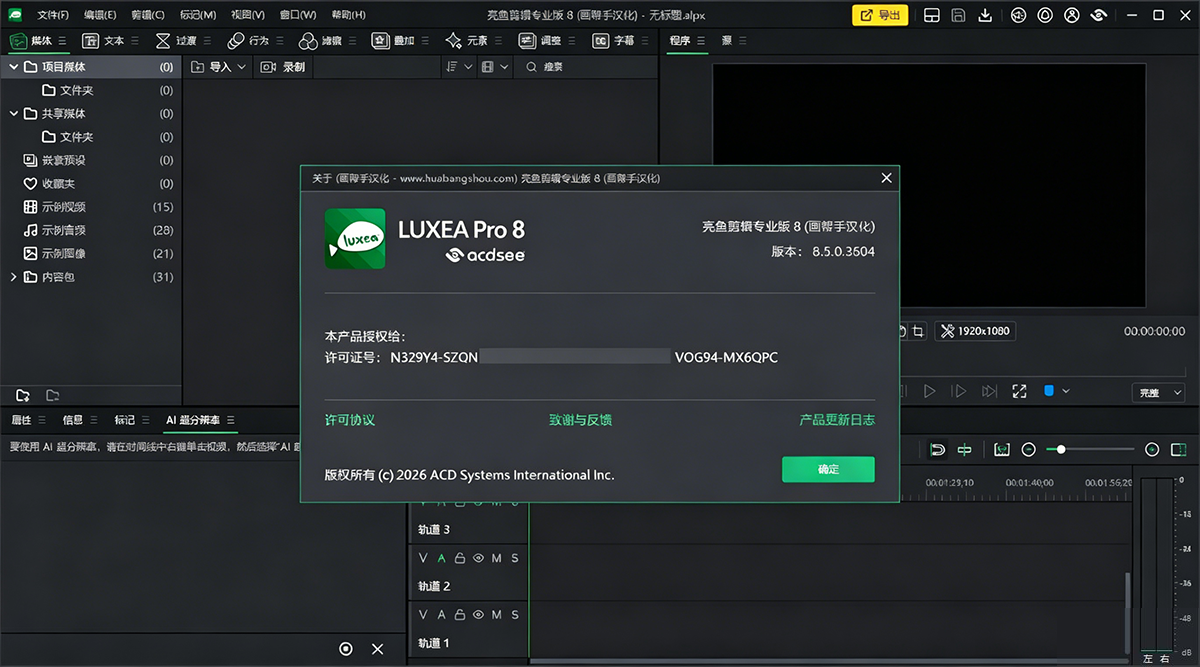Select the 嵌套预设 item

[x=90, y=160]
